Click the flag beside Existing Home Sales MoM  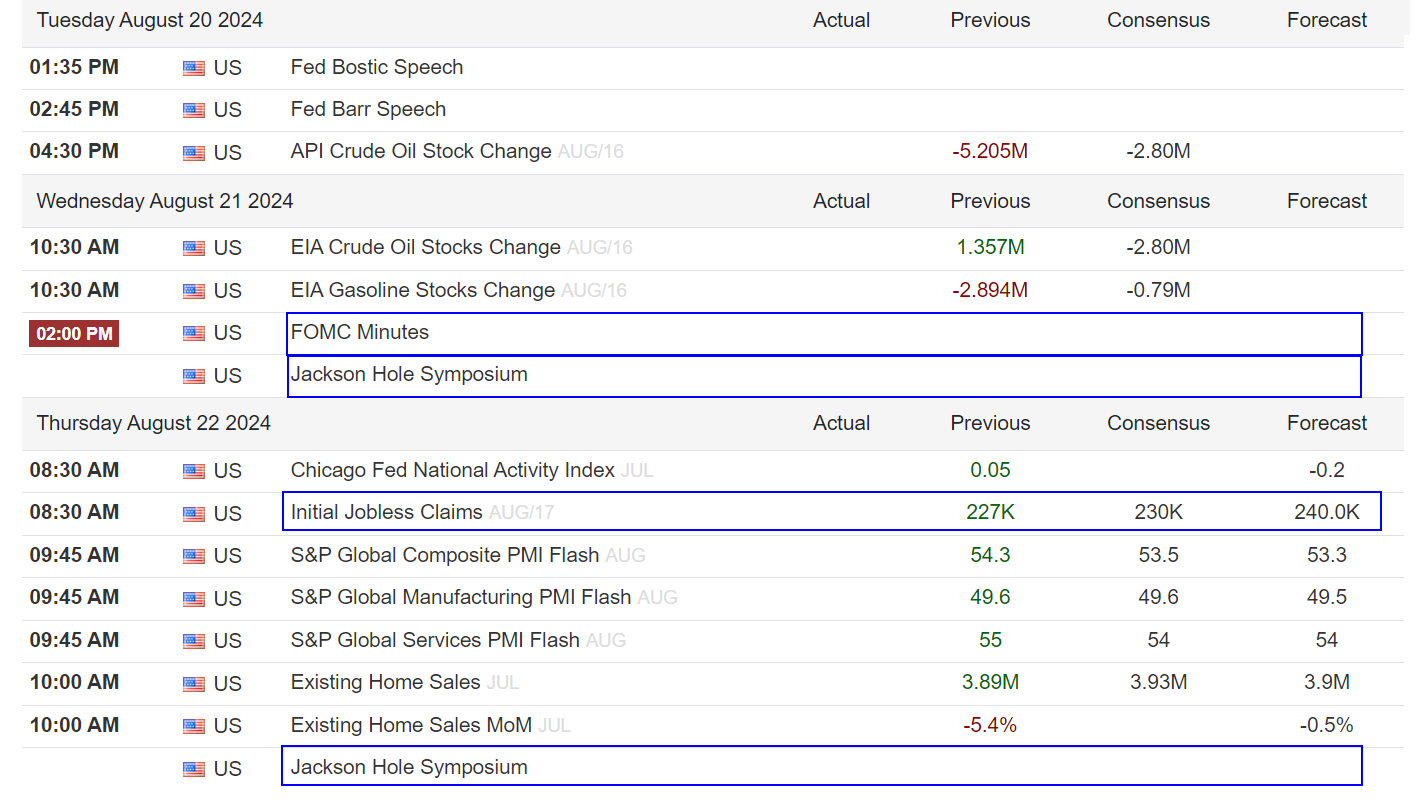tap(194, 726)
